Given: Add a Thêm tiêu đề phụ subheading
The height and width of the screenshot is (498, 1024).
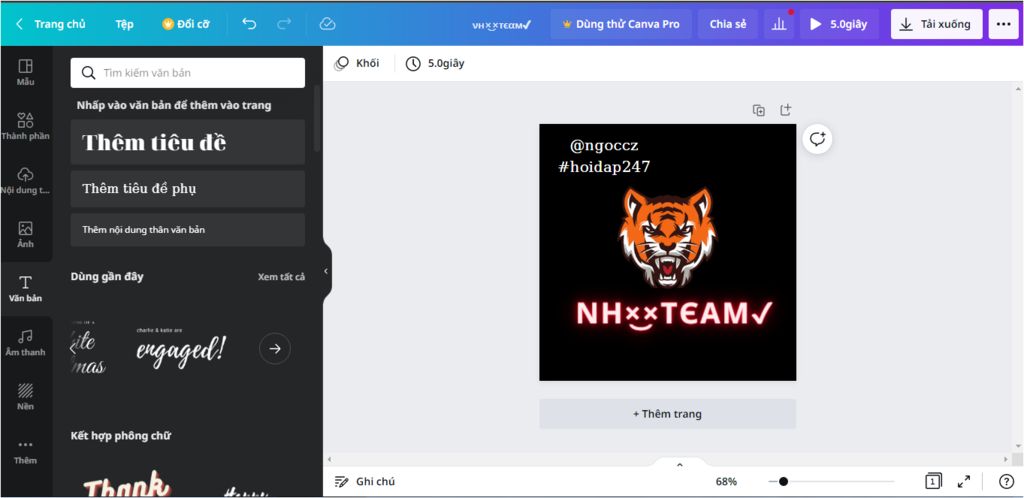Looking at the screenshot, I should (x=187, y=189).
